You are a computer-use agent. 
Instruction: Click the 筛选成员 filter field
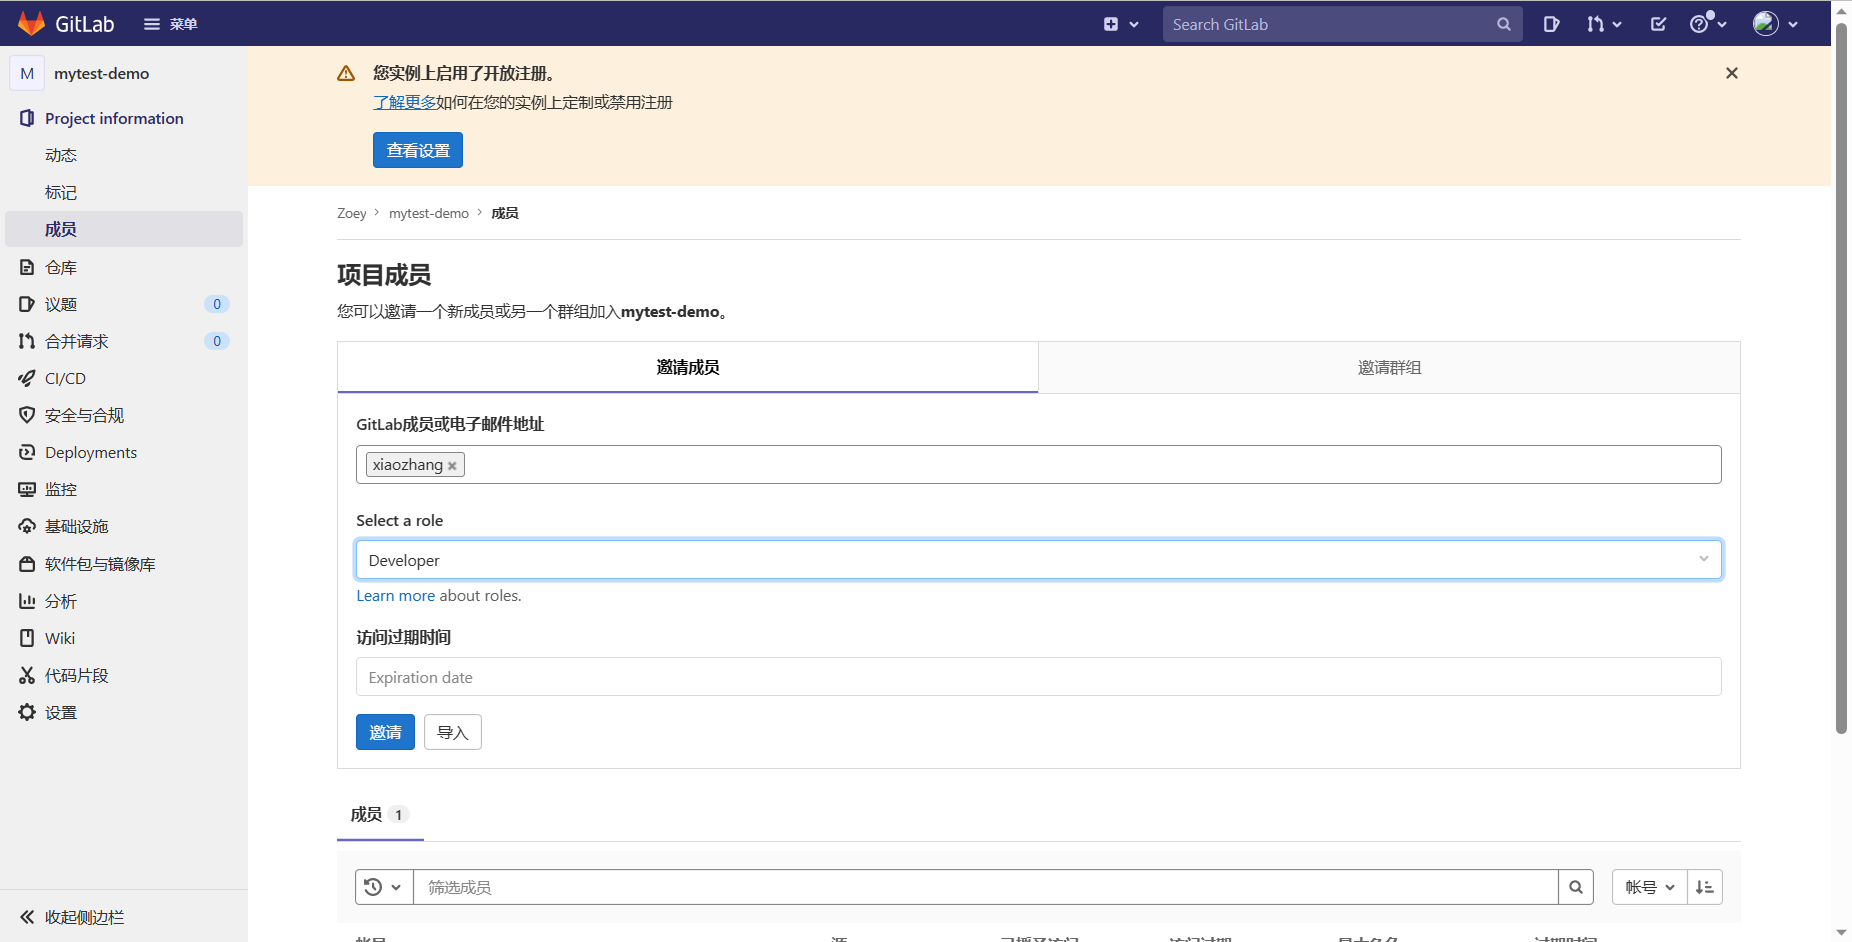985,887
